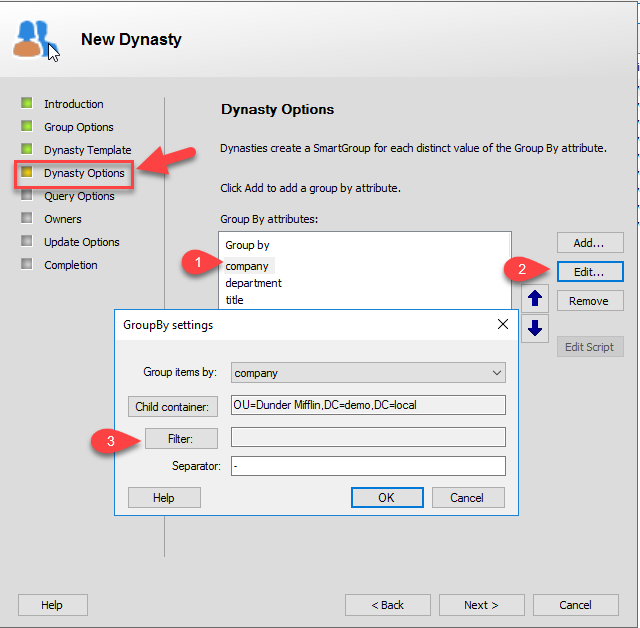Click the yellow Dynasty Options step indicator
640x628 pixels.
click(27, 172)
